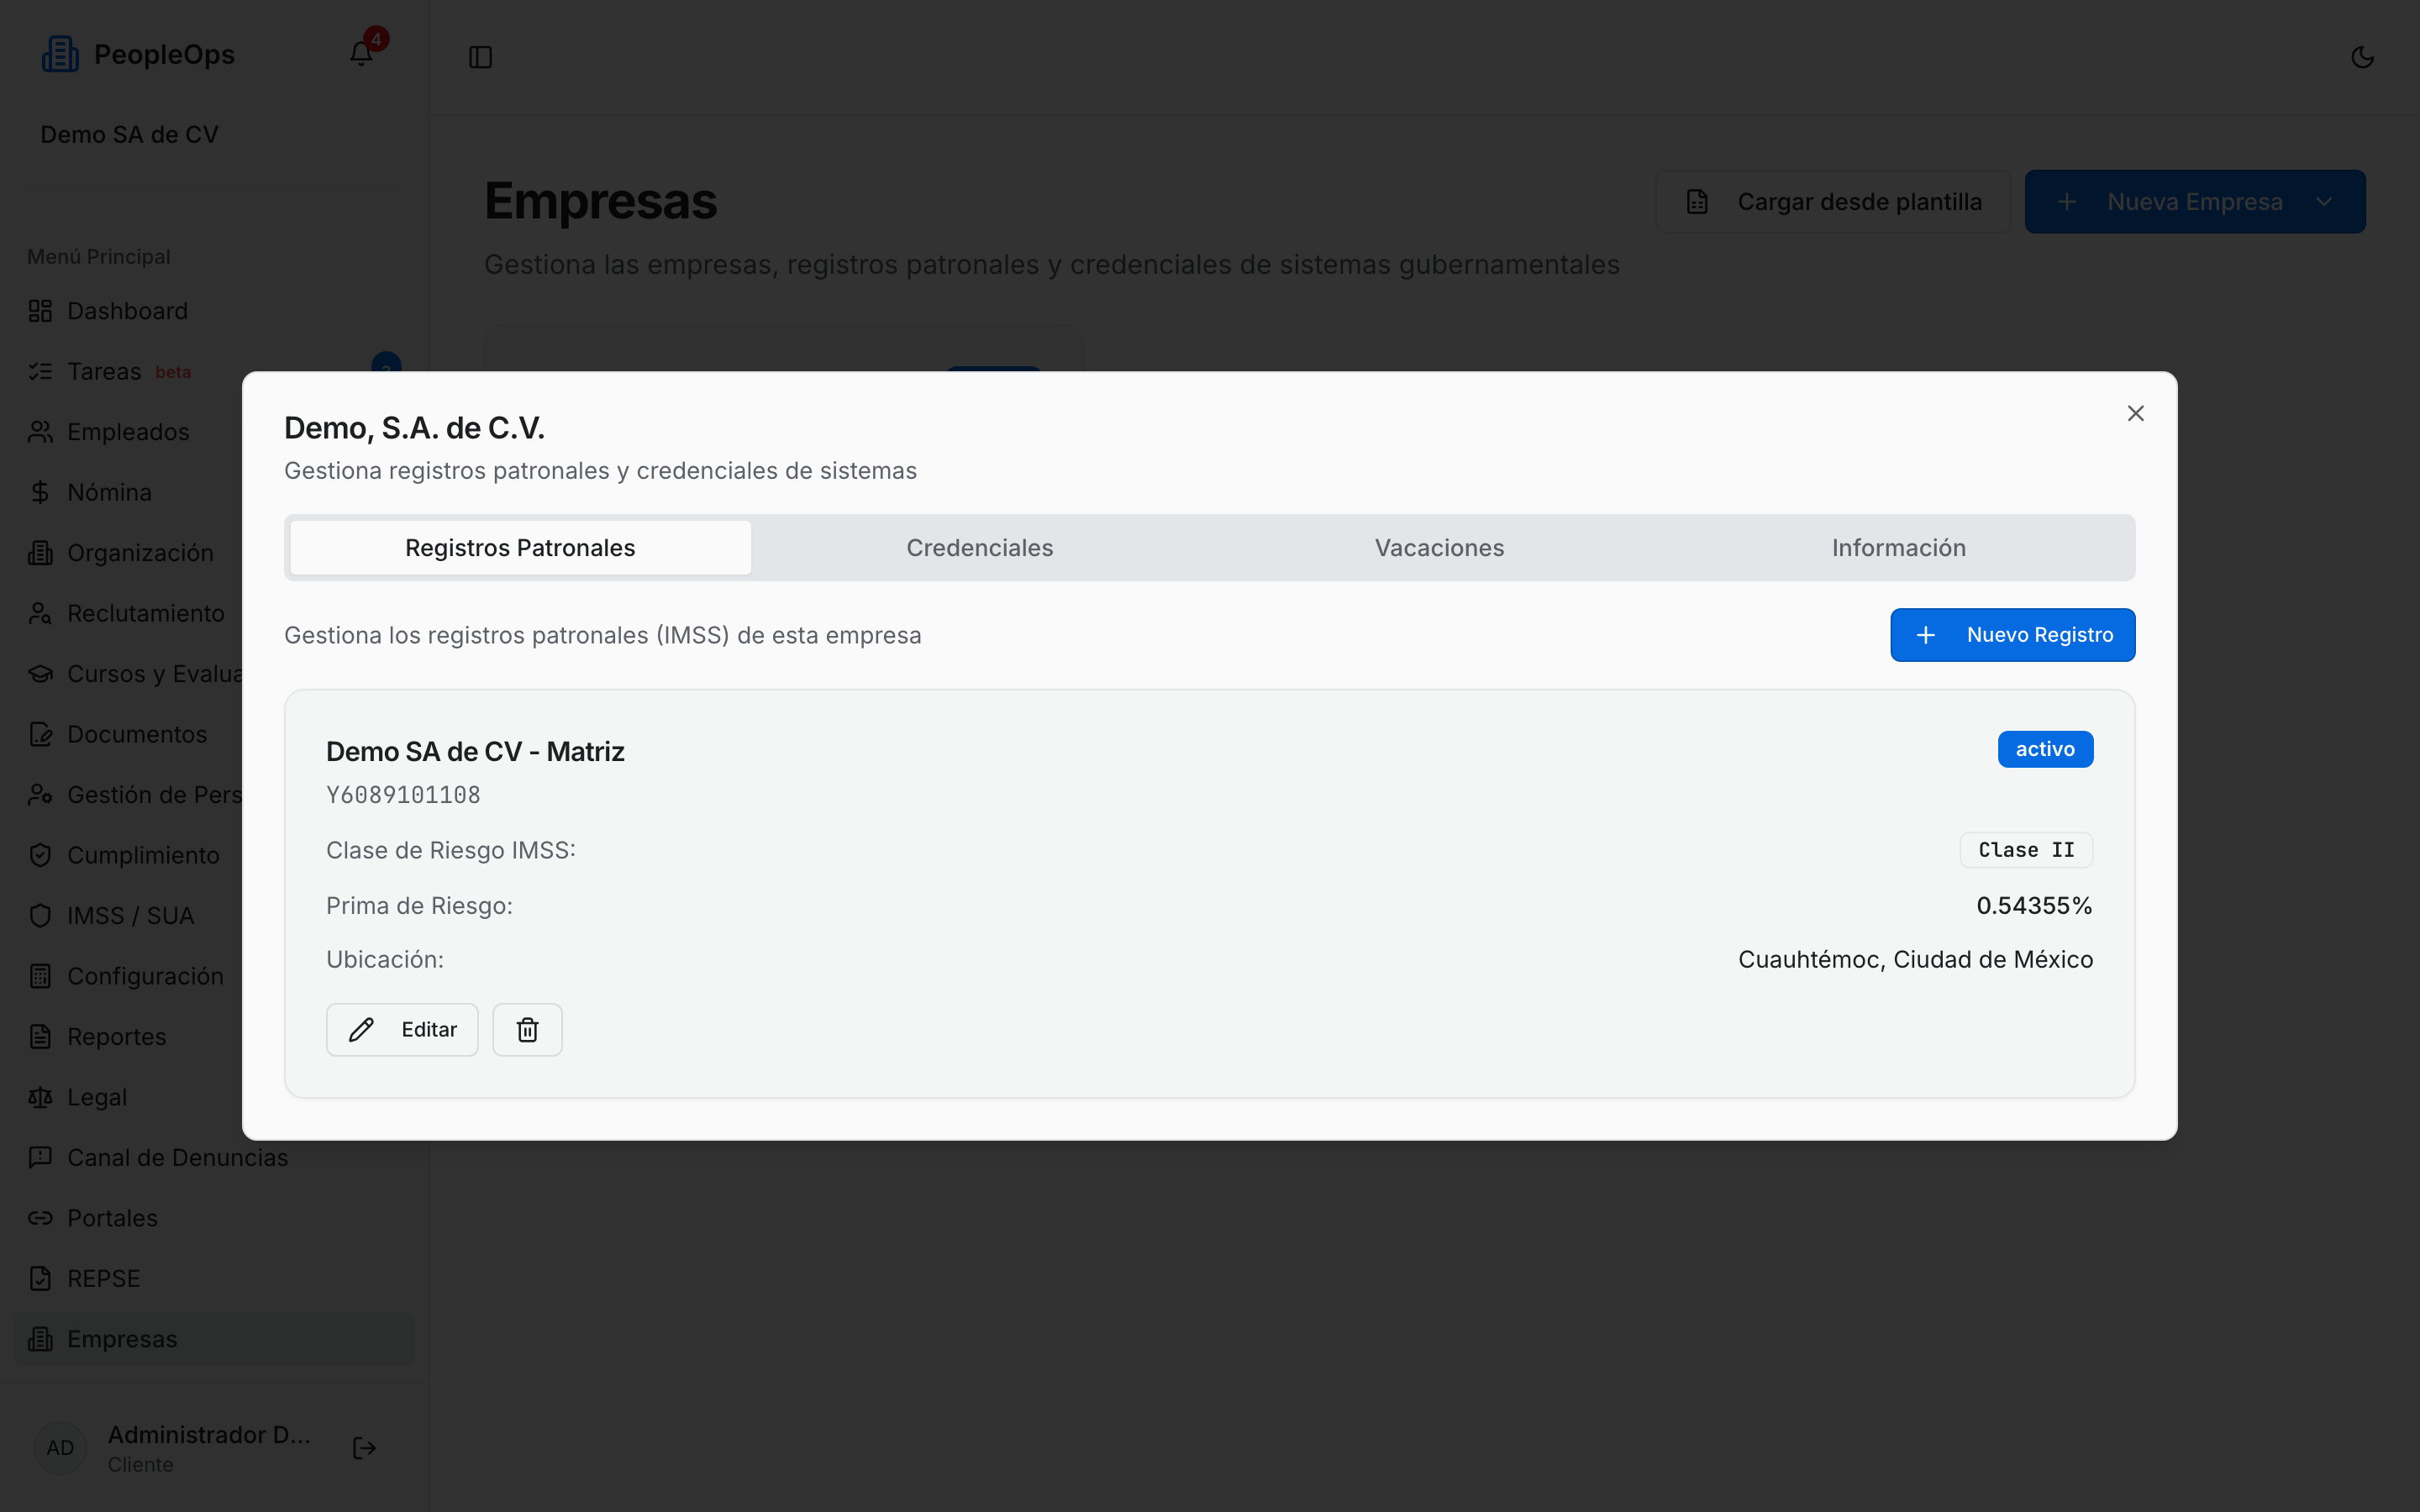Select the Registros Patronales tab

tap(520, 548)
